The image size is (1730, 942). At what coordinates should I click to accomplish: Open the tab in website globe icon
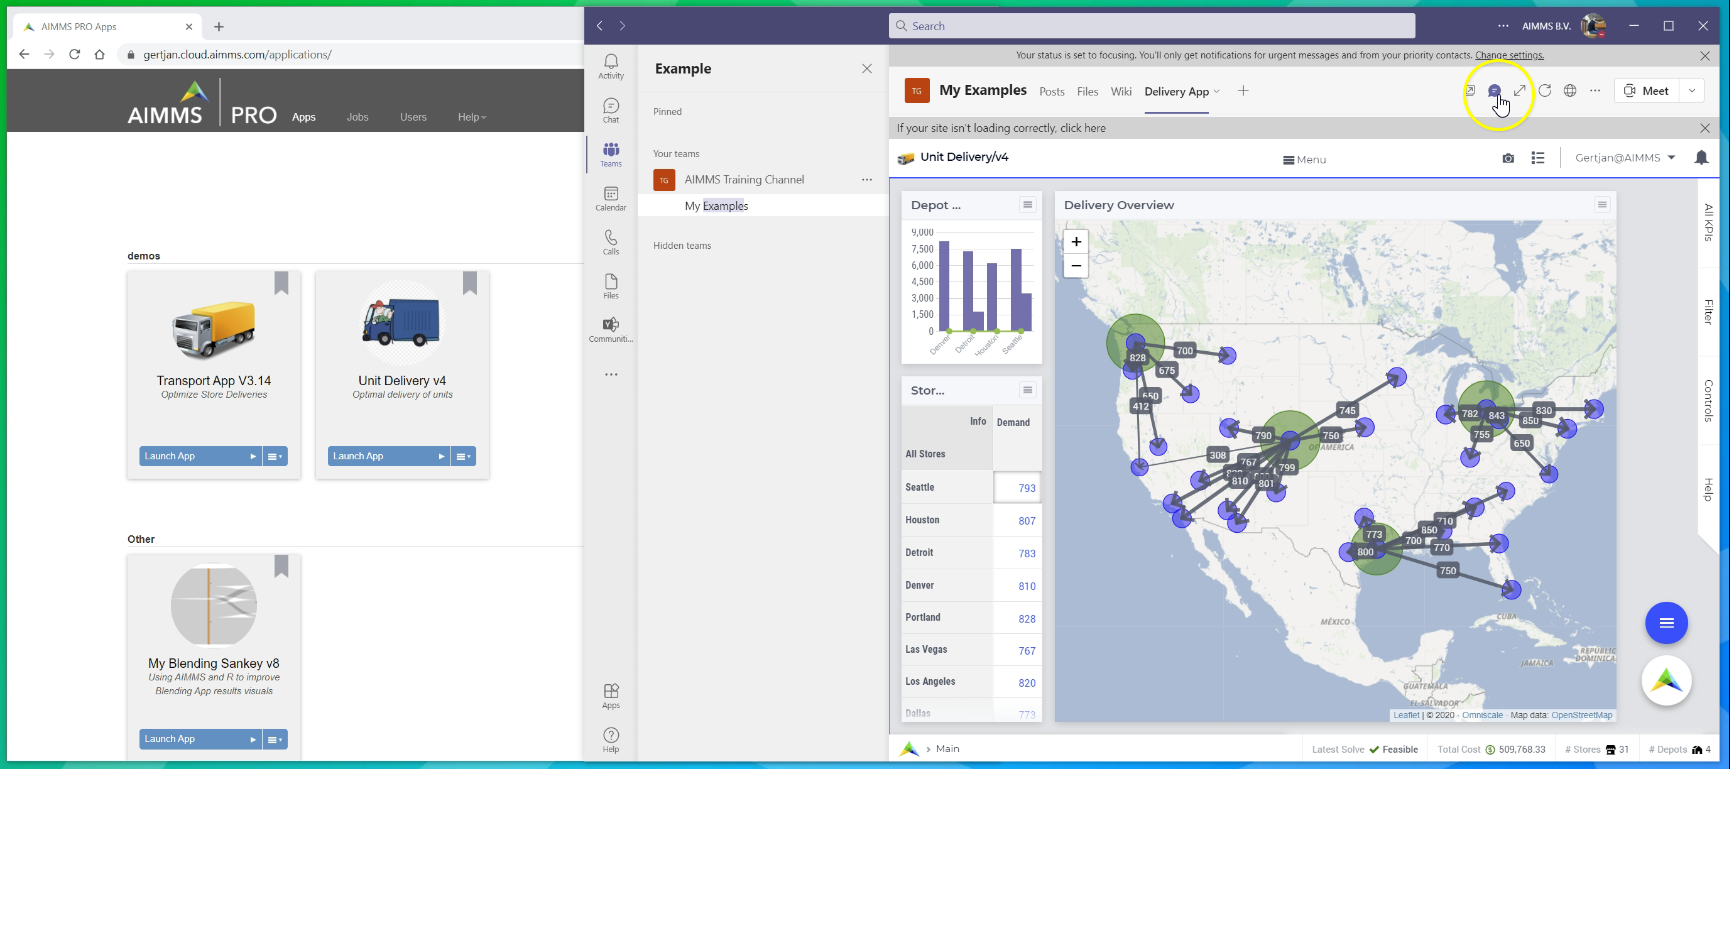pos(1570,91)
